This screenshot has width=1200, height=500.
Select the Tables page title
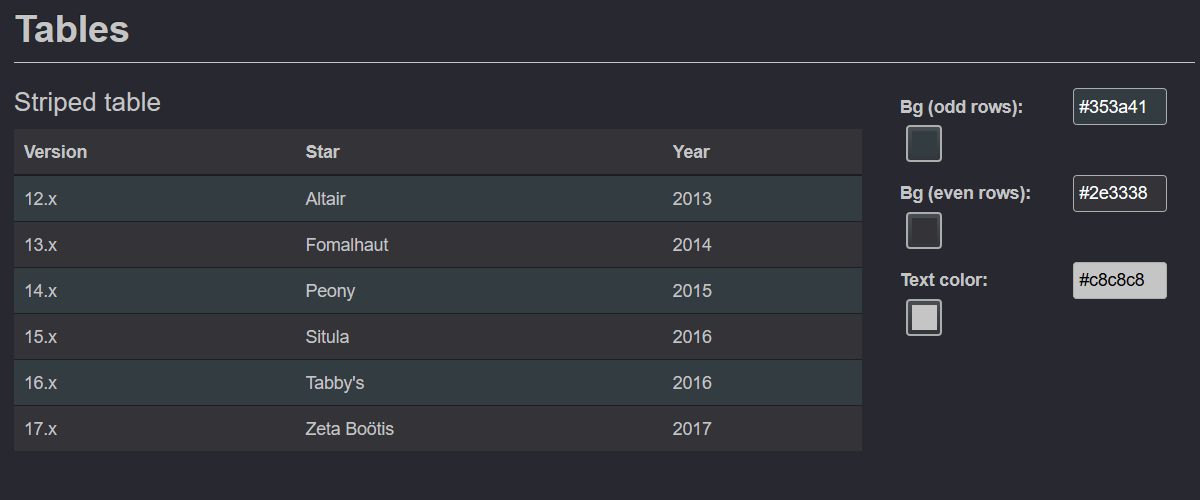pos(72,29)
